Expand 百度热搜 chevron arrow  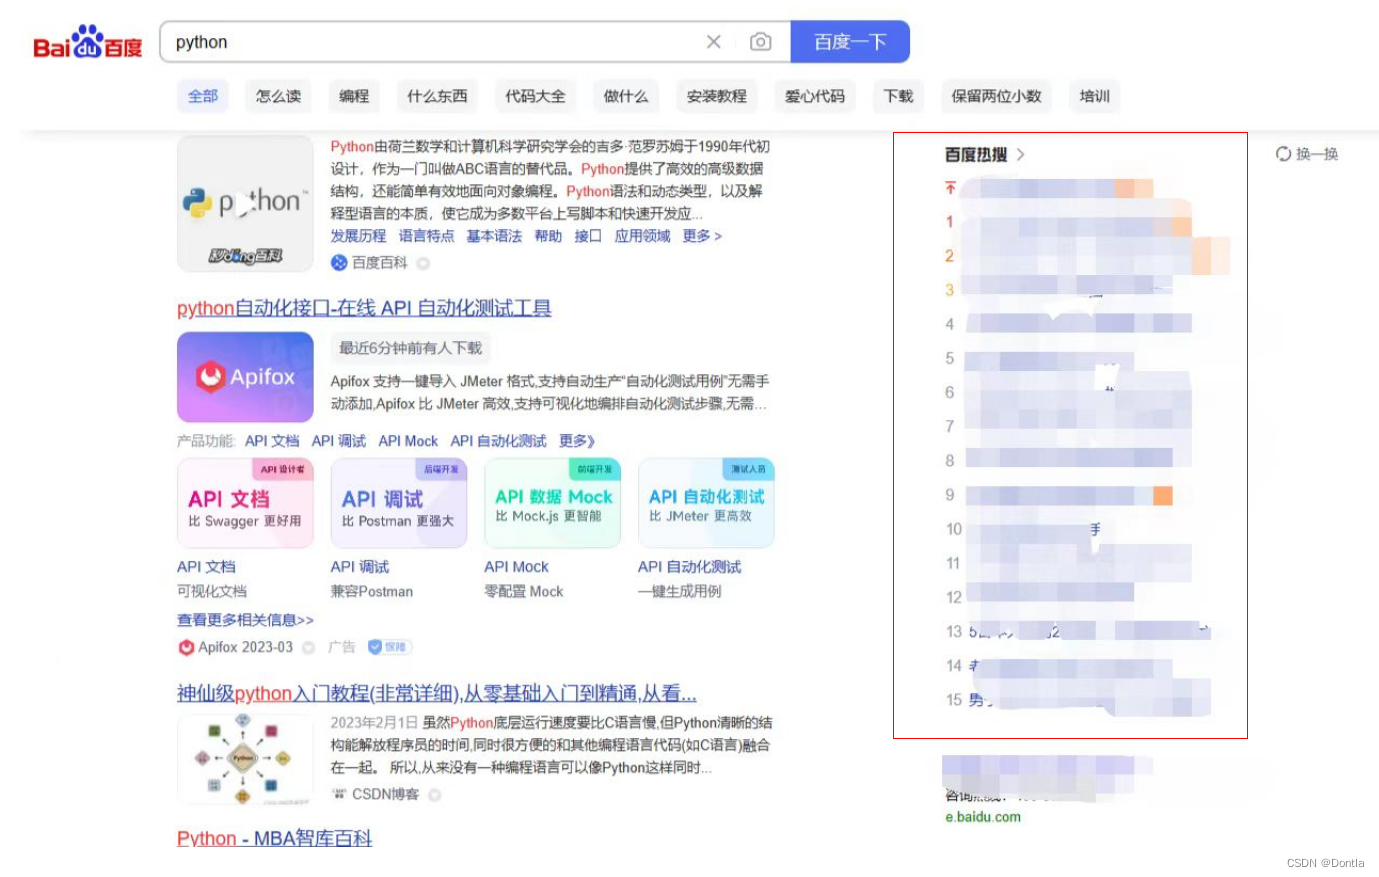click(1021, 154)
